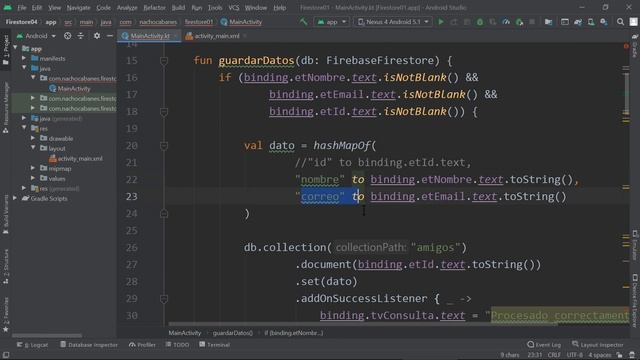Open Project panel settings gear
Viewport: 640px width, 360px height.
(x=97, y=36)
